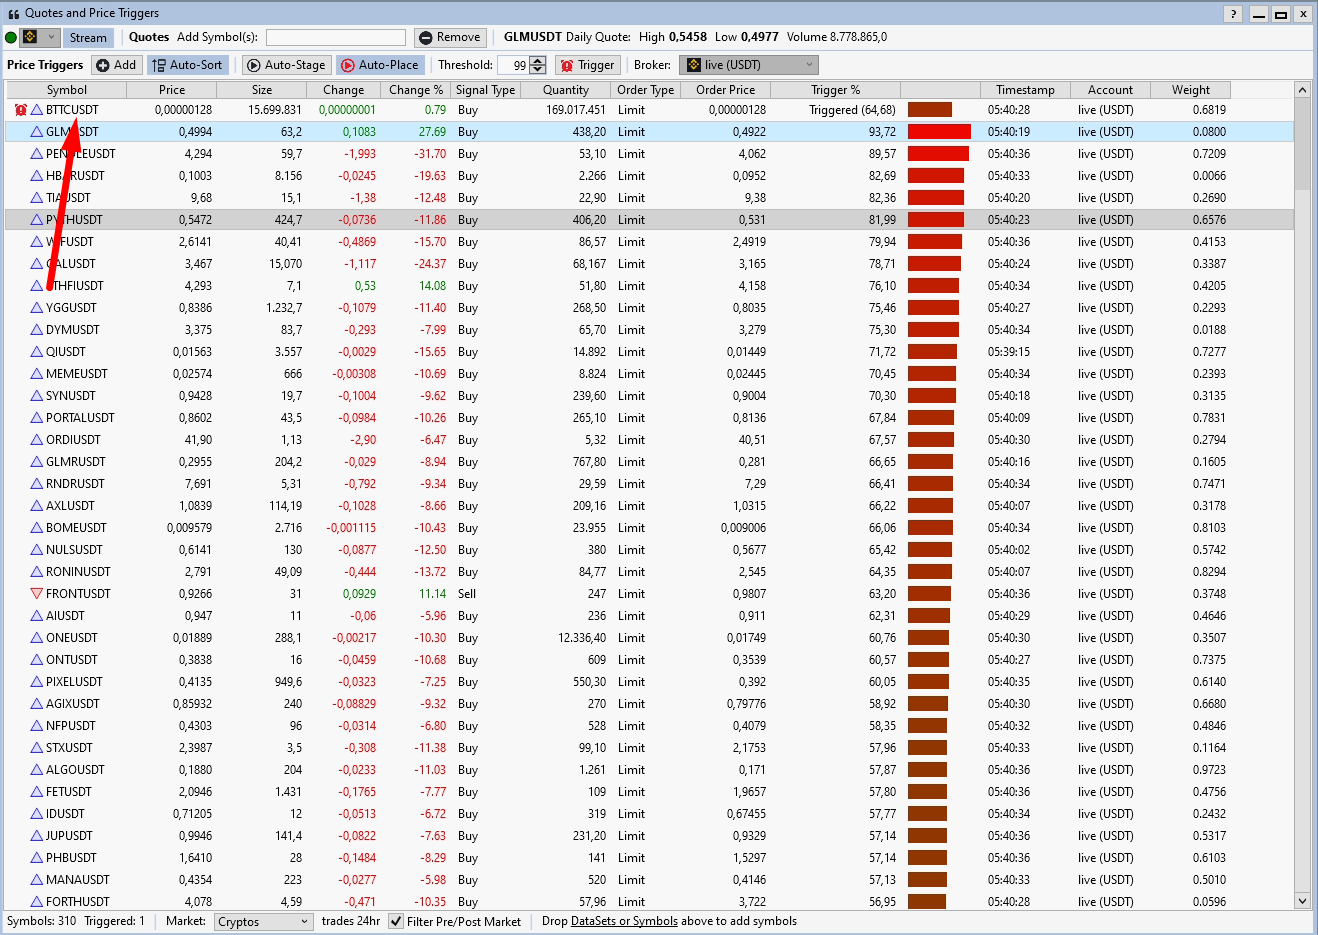Click the buy triangle icon for JUPUSDT
The width and height of the screenshot is (1318, 935).
tap(37, 836)
